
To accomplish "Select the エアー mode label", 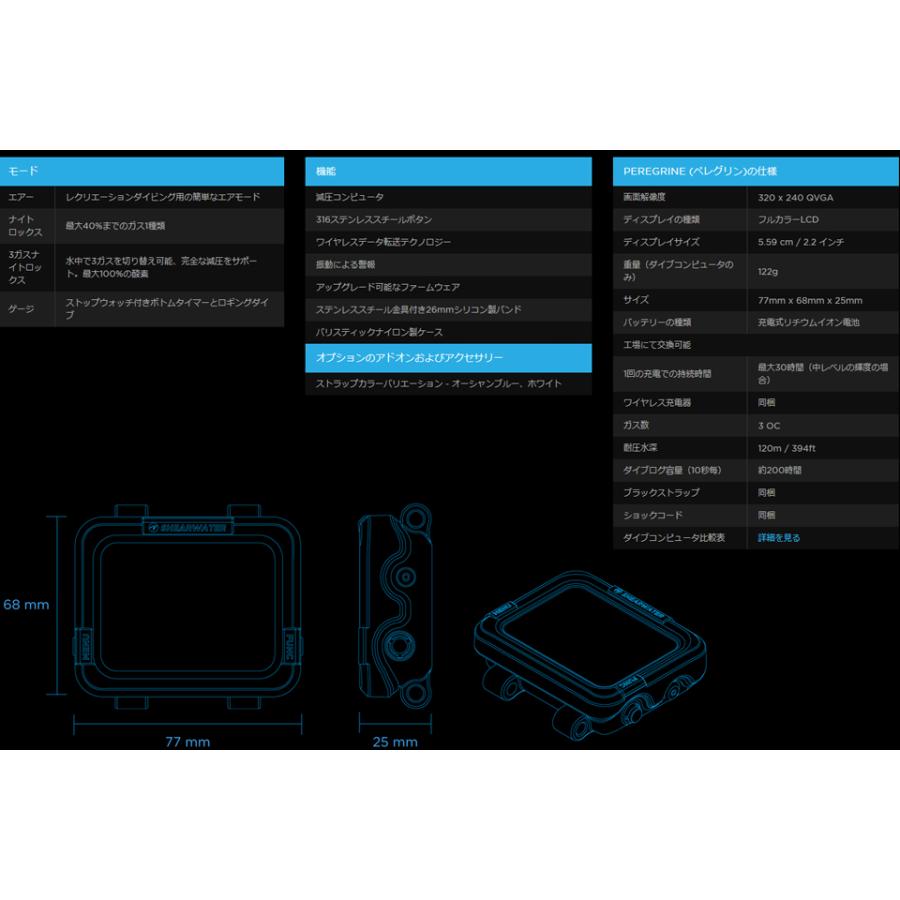I will tap(21, 197).
